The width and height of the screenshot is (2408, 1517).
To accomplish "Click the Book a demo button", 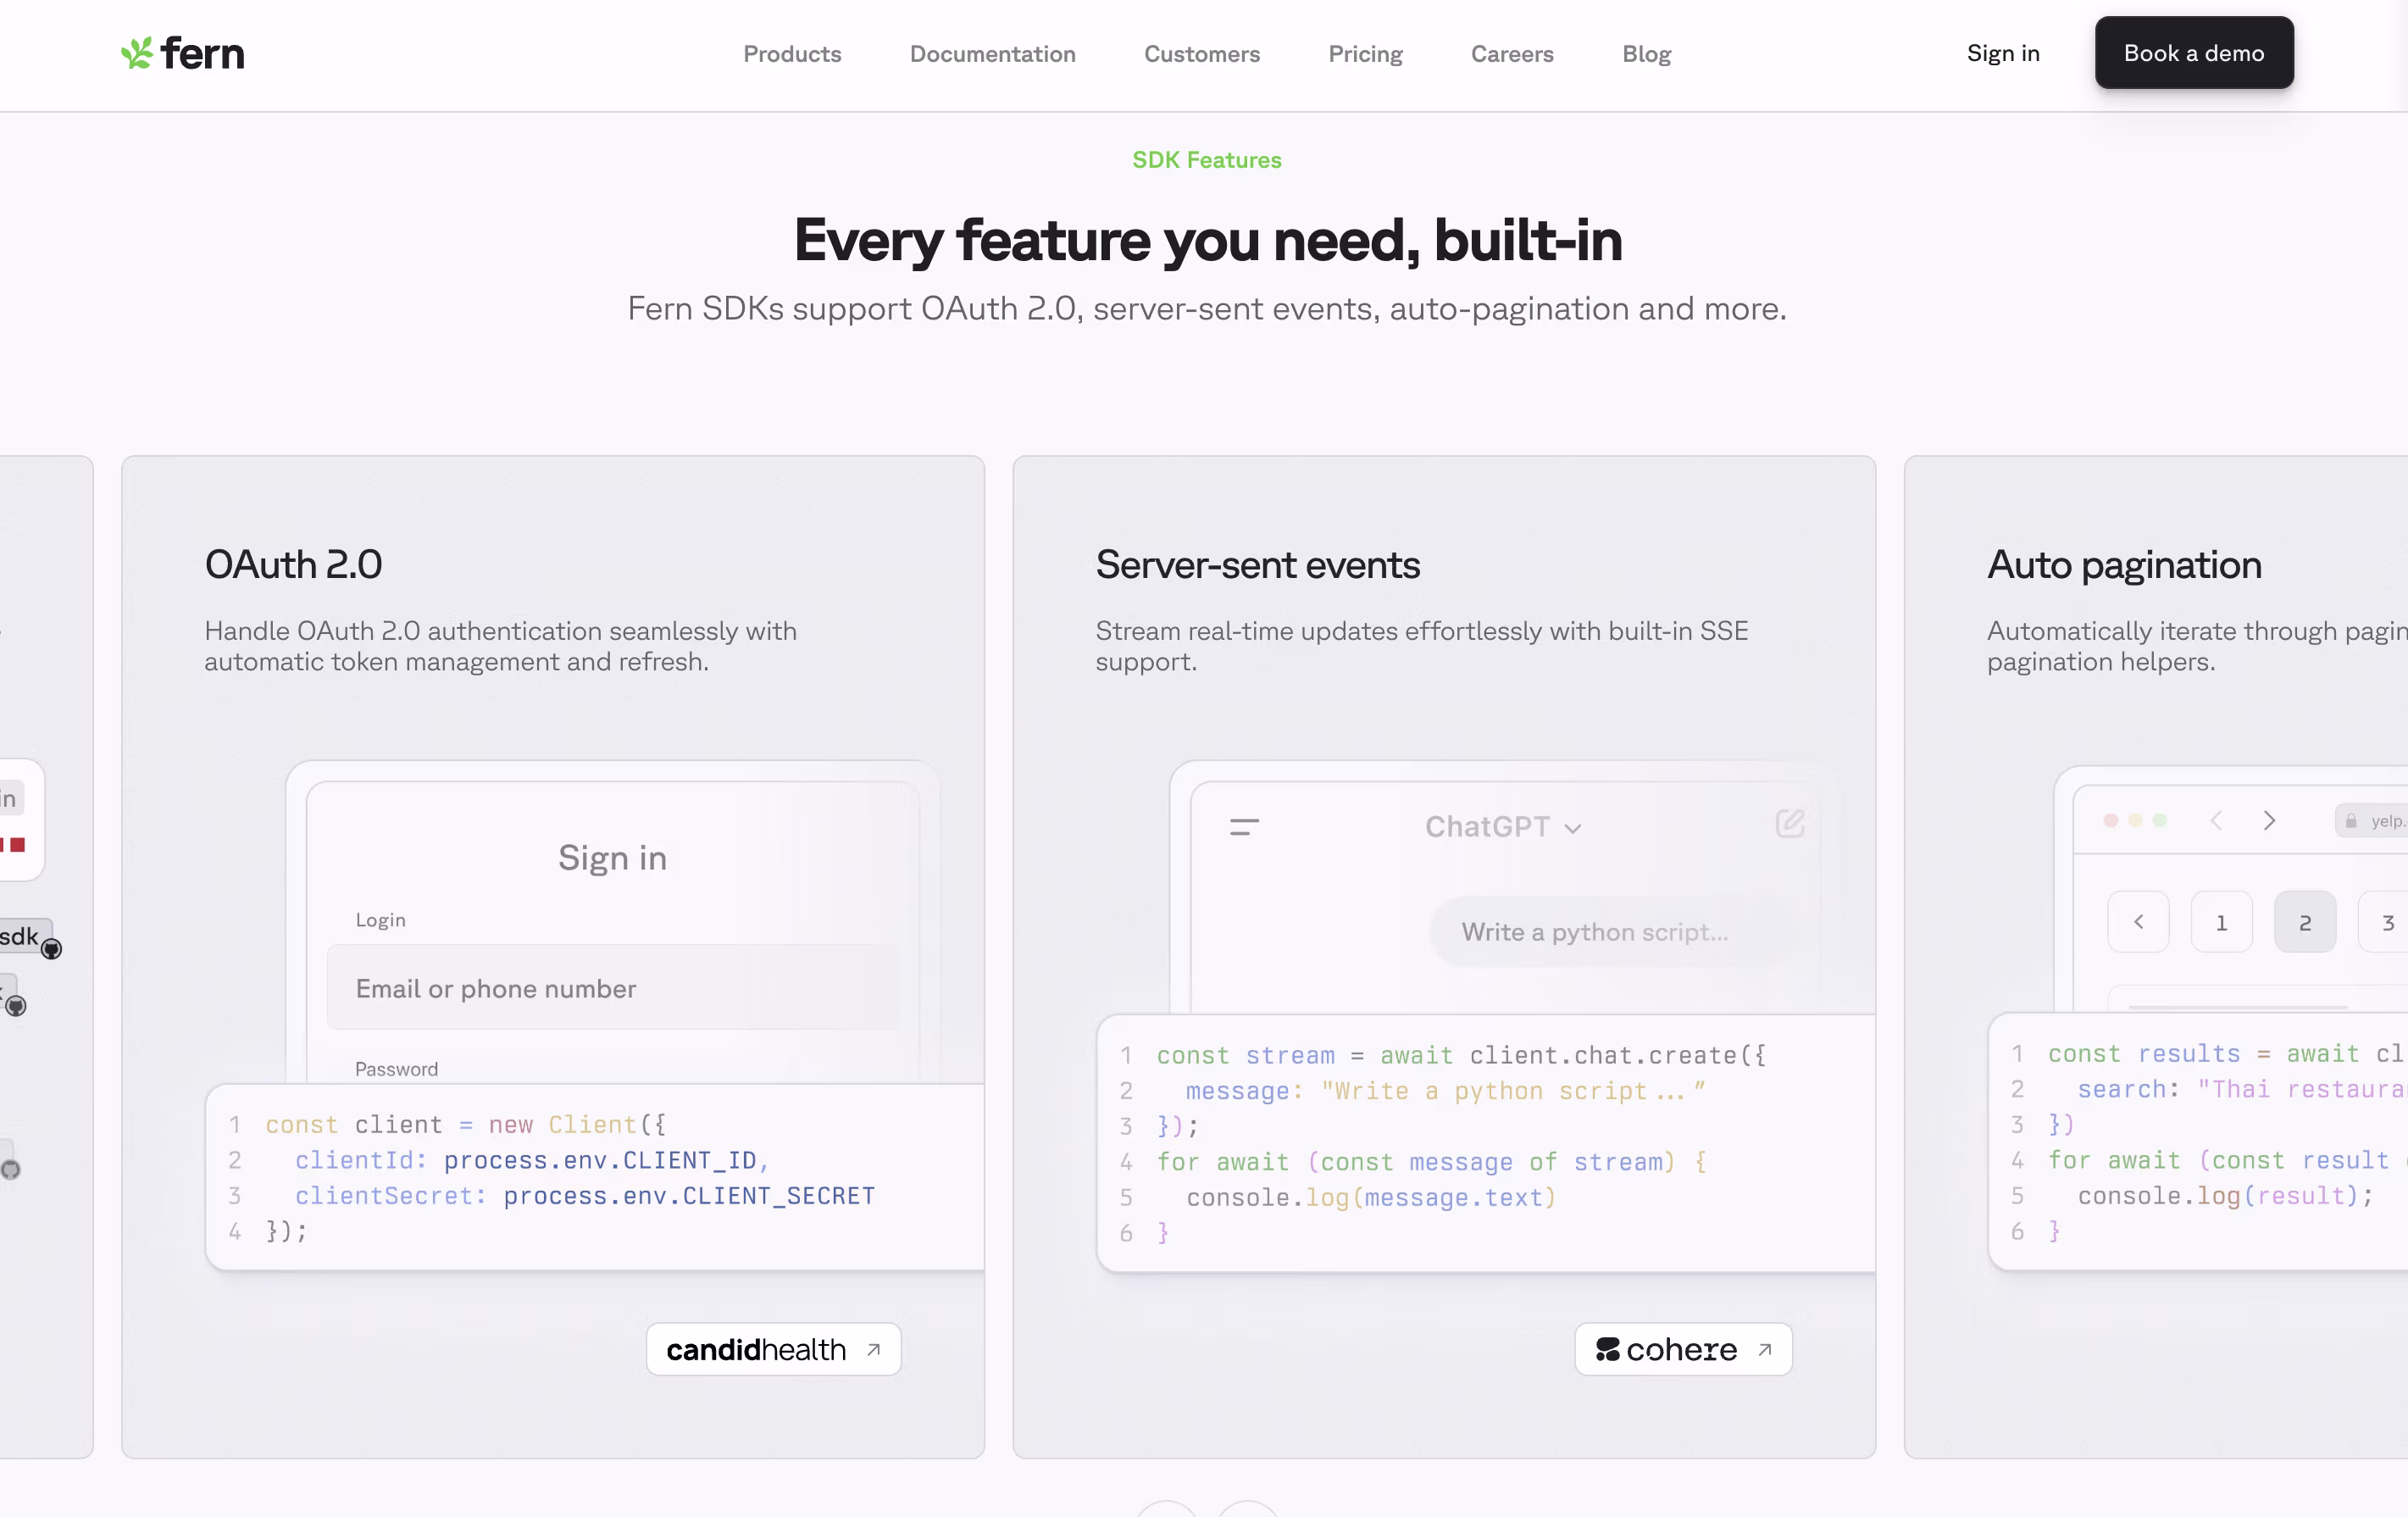I will 2194,53.
